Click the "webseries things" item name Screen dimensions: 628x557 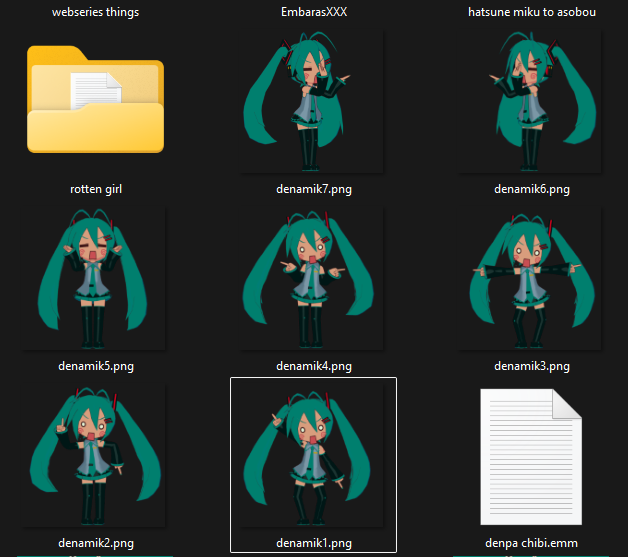(96, 12)
